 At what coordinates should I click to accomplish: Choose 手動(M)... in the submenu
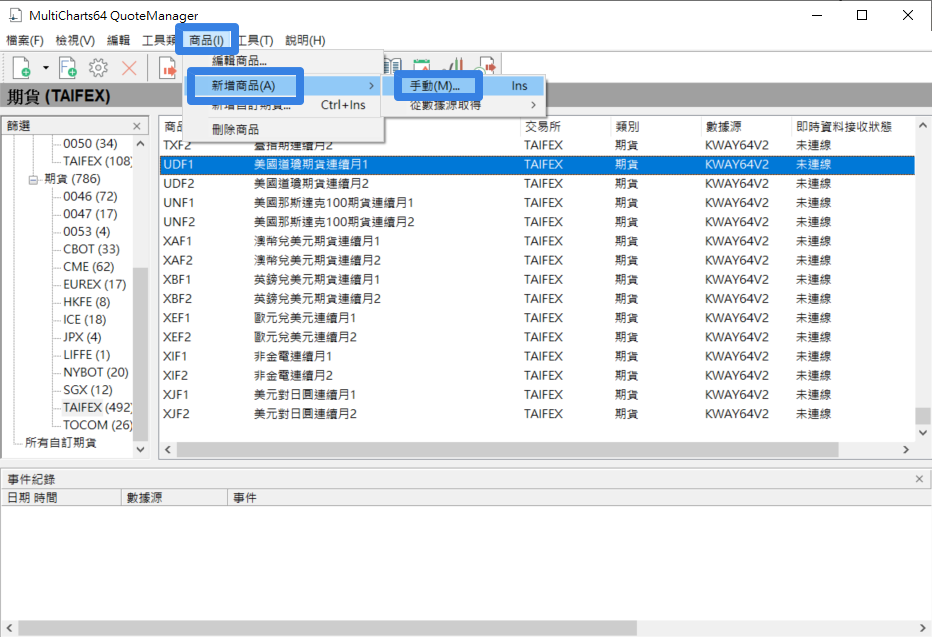[x=463, y=86]
